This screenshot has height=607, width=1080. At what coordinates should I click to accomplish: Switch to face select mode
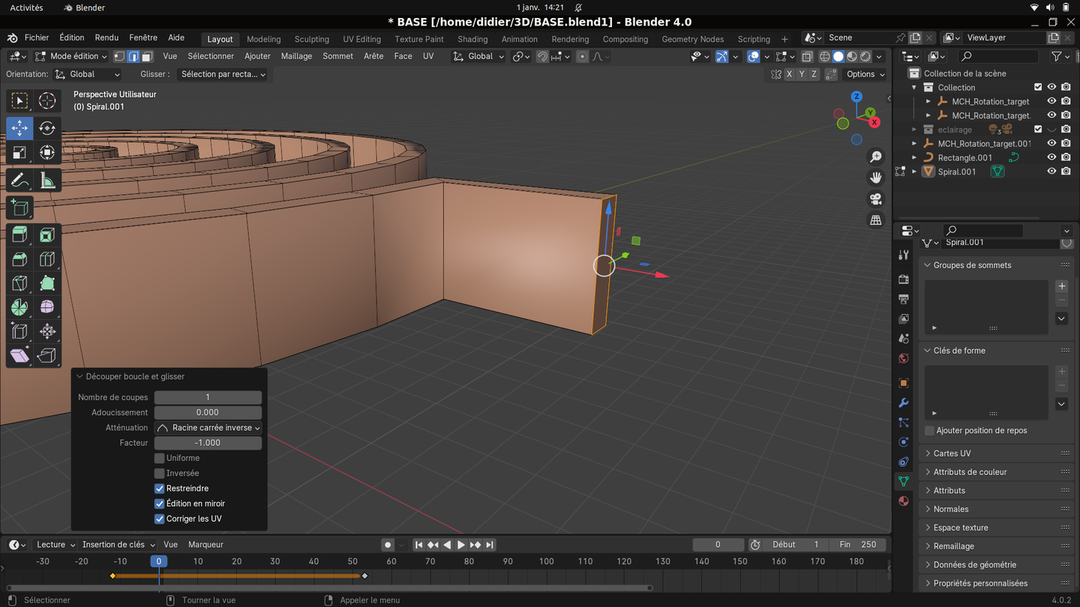click(x=147, y=57)
